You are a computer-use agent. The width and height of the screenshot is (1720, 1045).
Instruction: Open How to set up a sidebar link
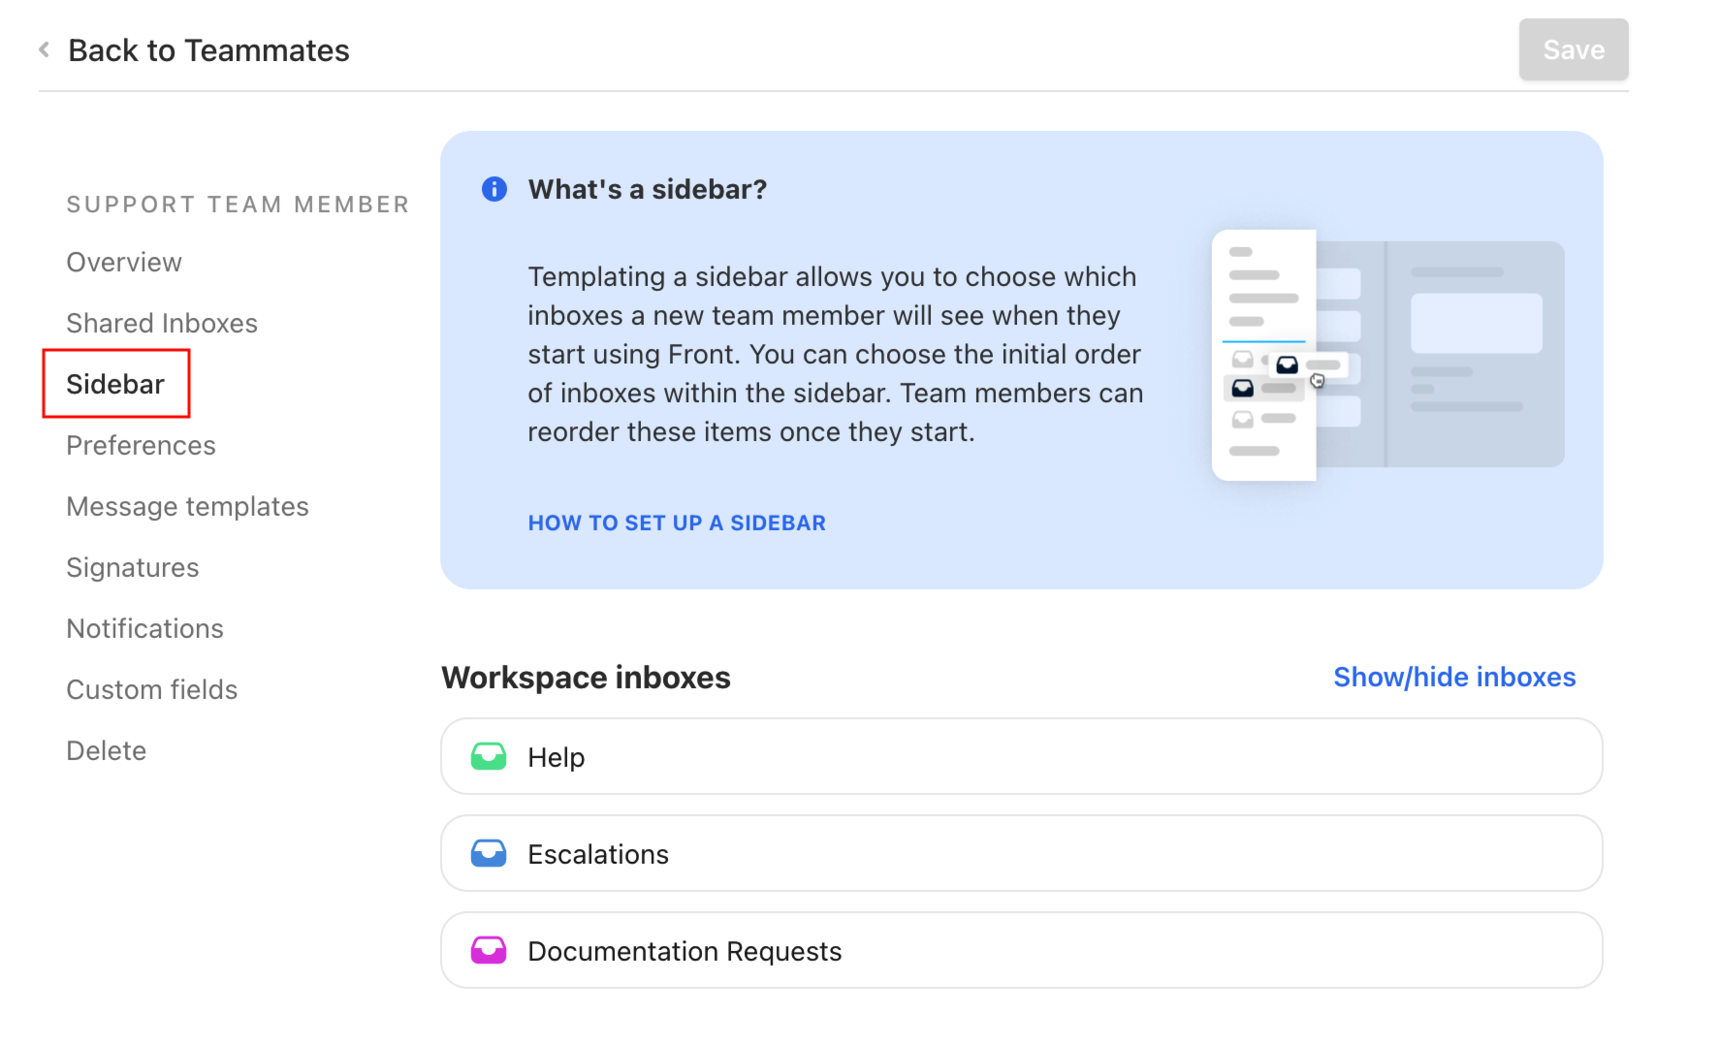coord(676,523)
